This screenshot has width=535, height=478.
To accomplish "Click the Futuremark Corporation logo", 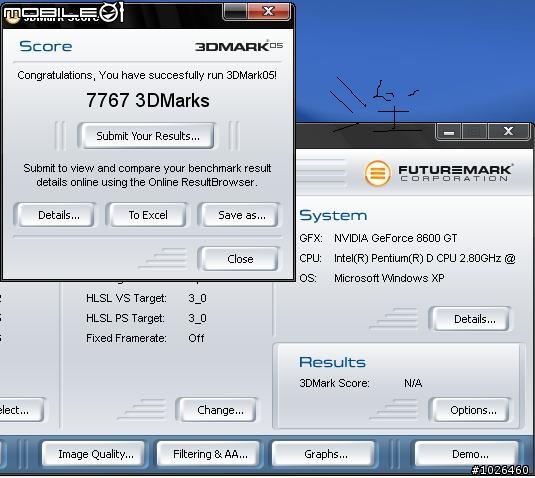I will (x=438, y=173).
